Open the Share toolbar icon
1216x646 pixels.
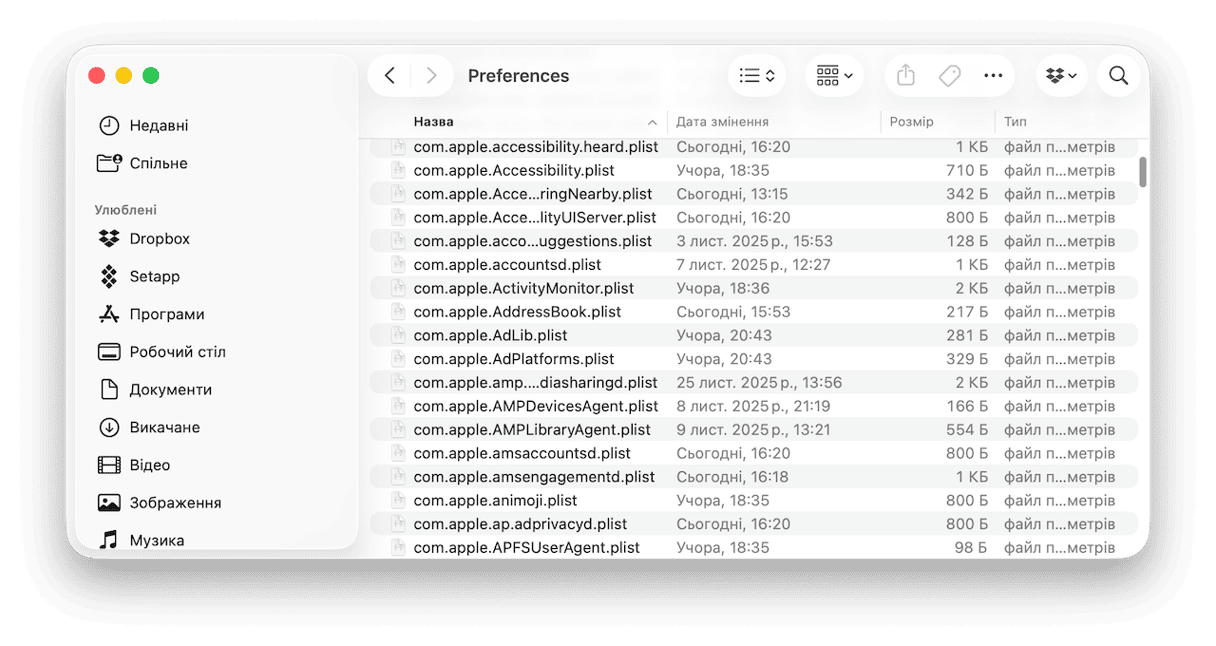click(x=906, y=76)
